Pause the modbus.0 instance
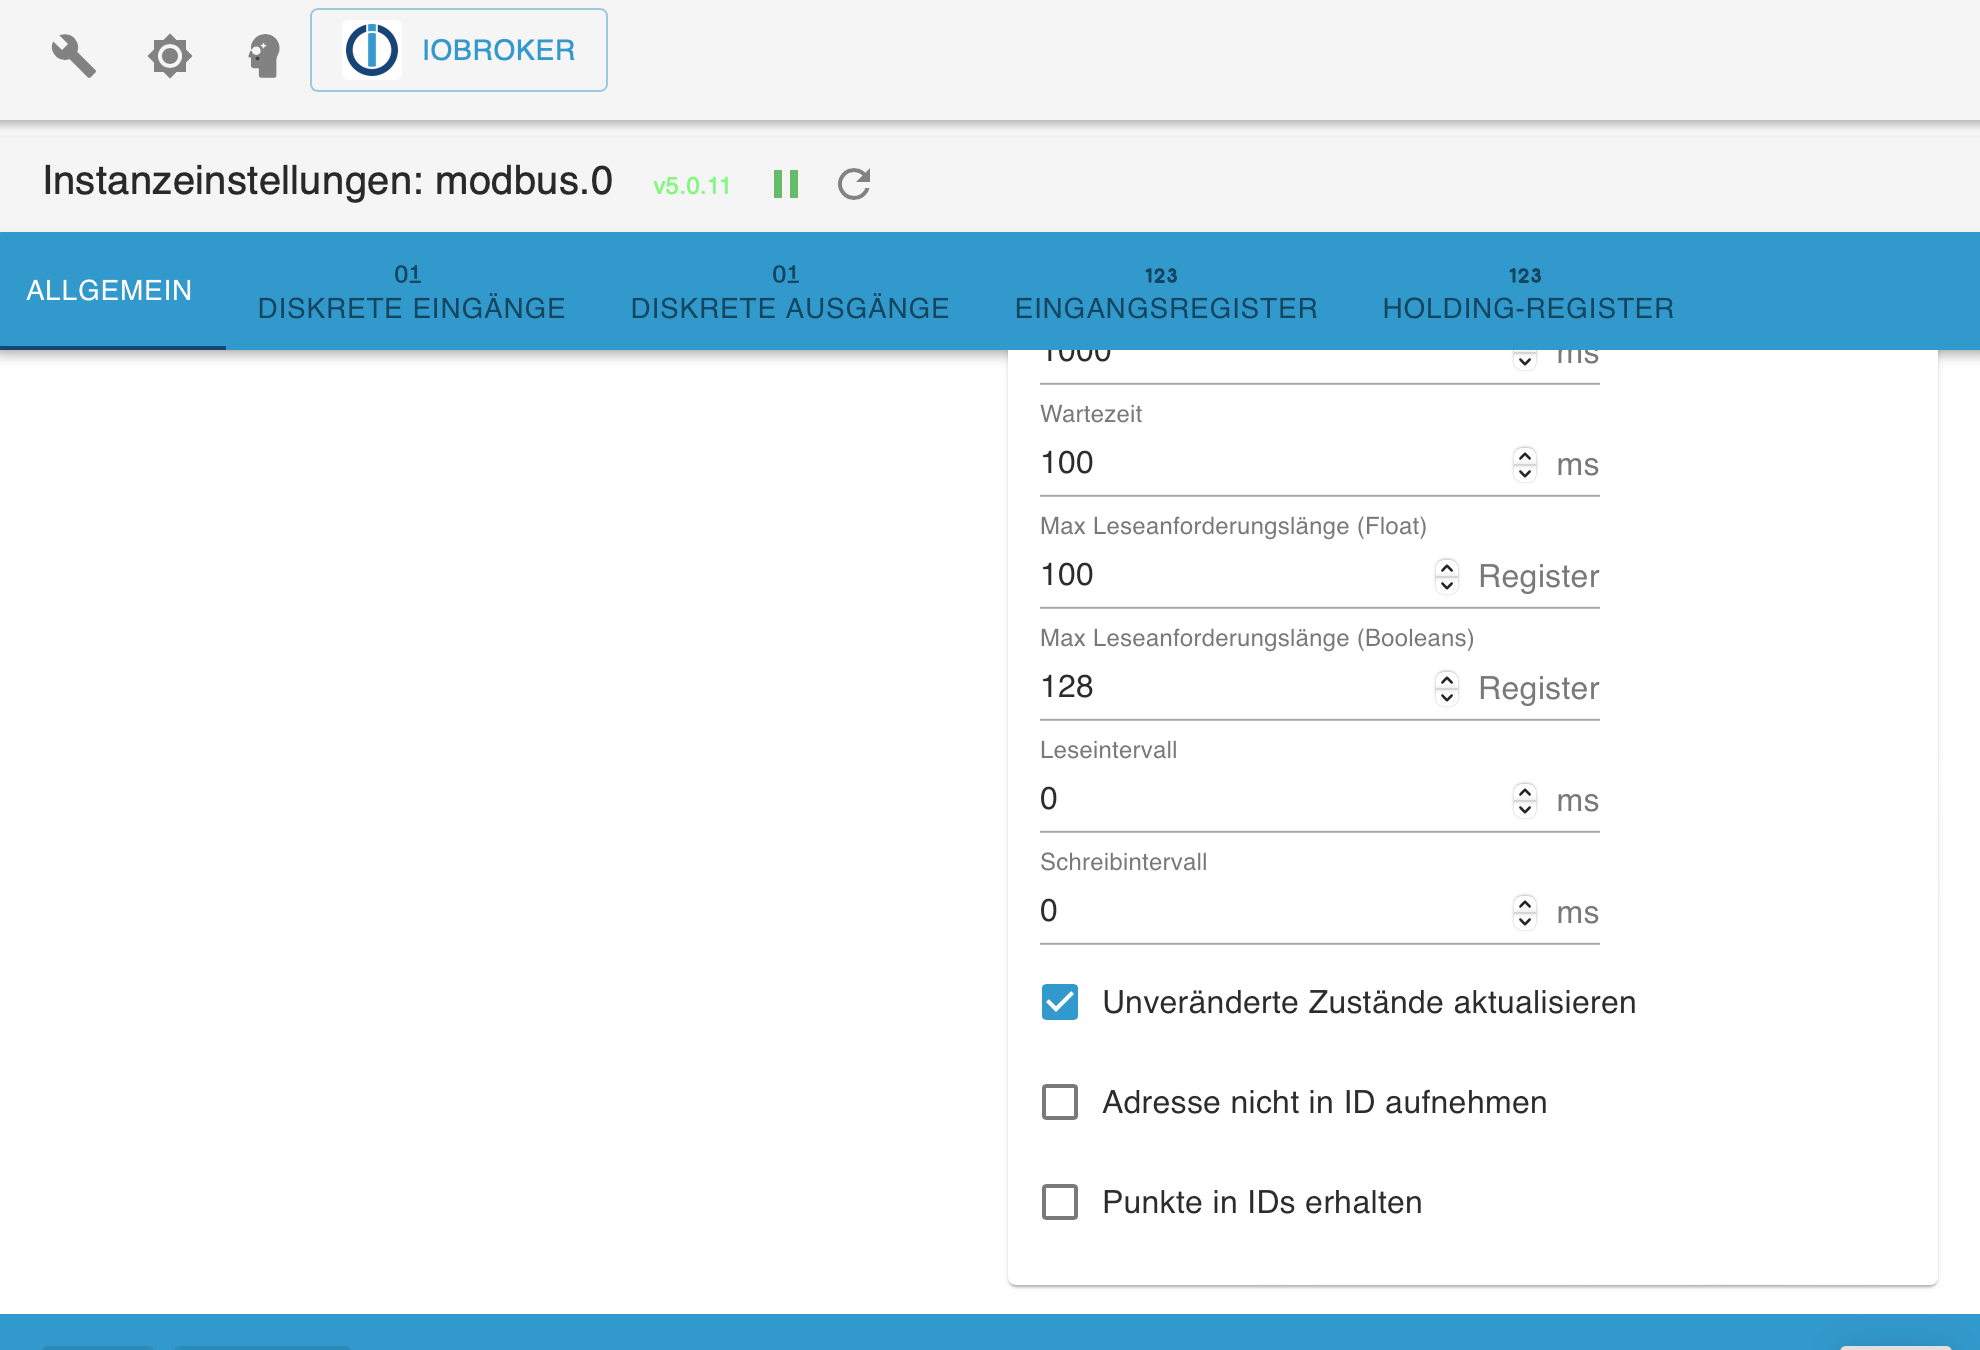 click(786, 184)
